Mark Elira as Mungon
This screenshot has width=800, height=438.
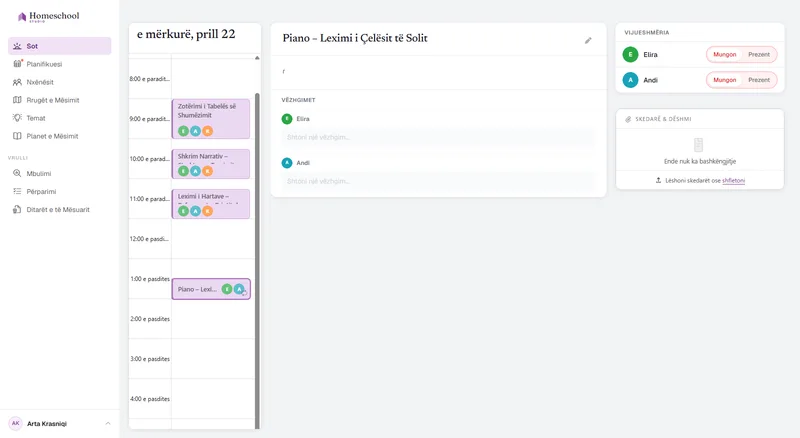point(724,55)
